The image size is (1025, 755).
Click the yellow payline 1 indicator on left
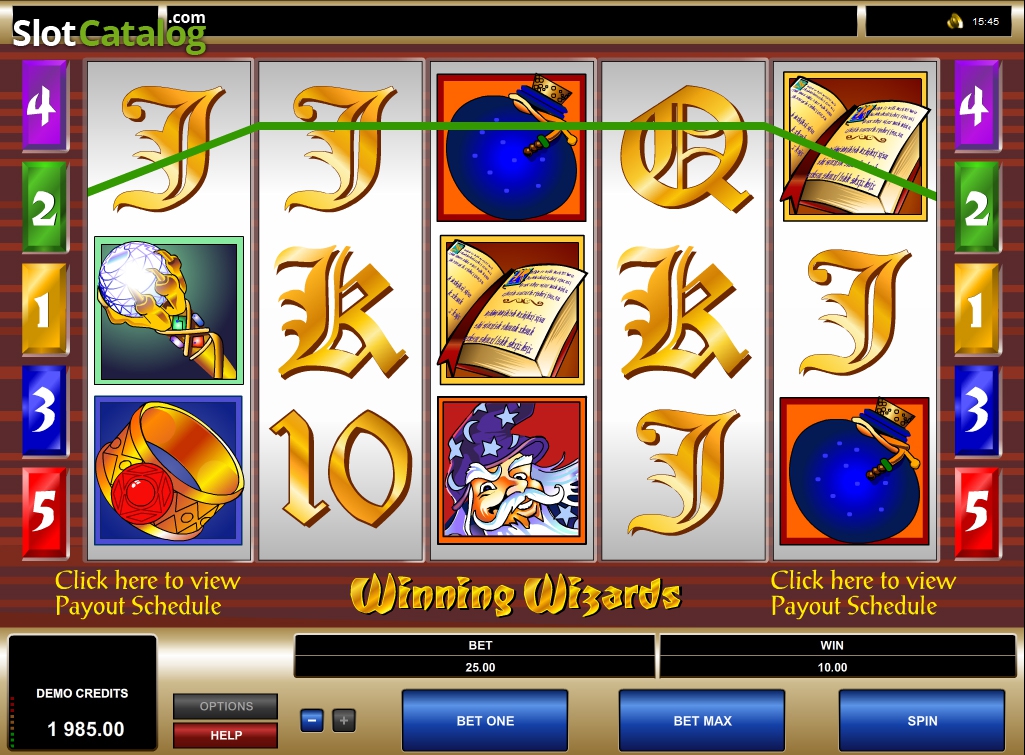pos(44,310)
